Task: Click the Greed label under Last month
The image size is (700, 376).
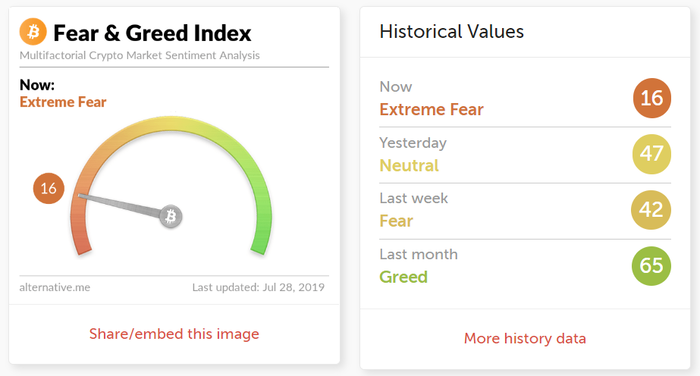Action: coord(404,277)
